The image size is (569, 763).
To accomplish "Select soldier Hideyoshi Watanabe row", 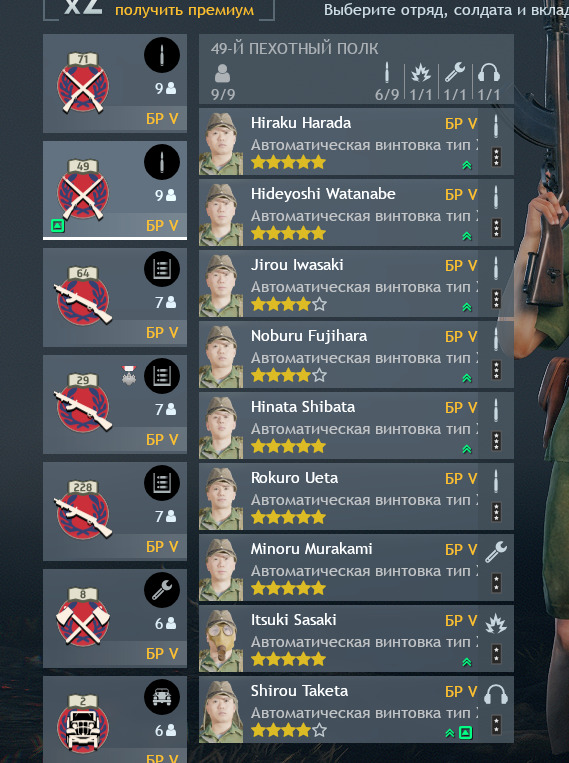I will click(x=356, y=213).
